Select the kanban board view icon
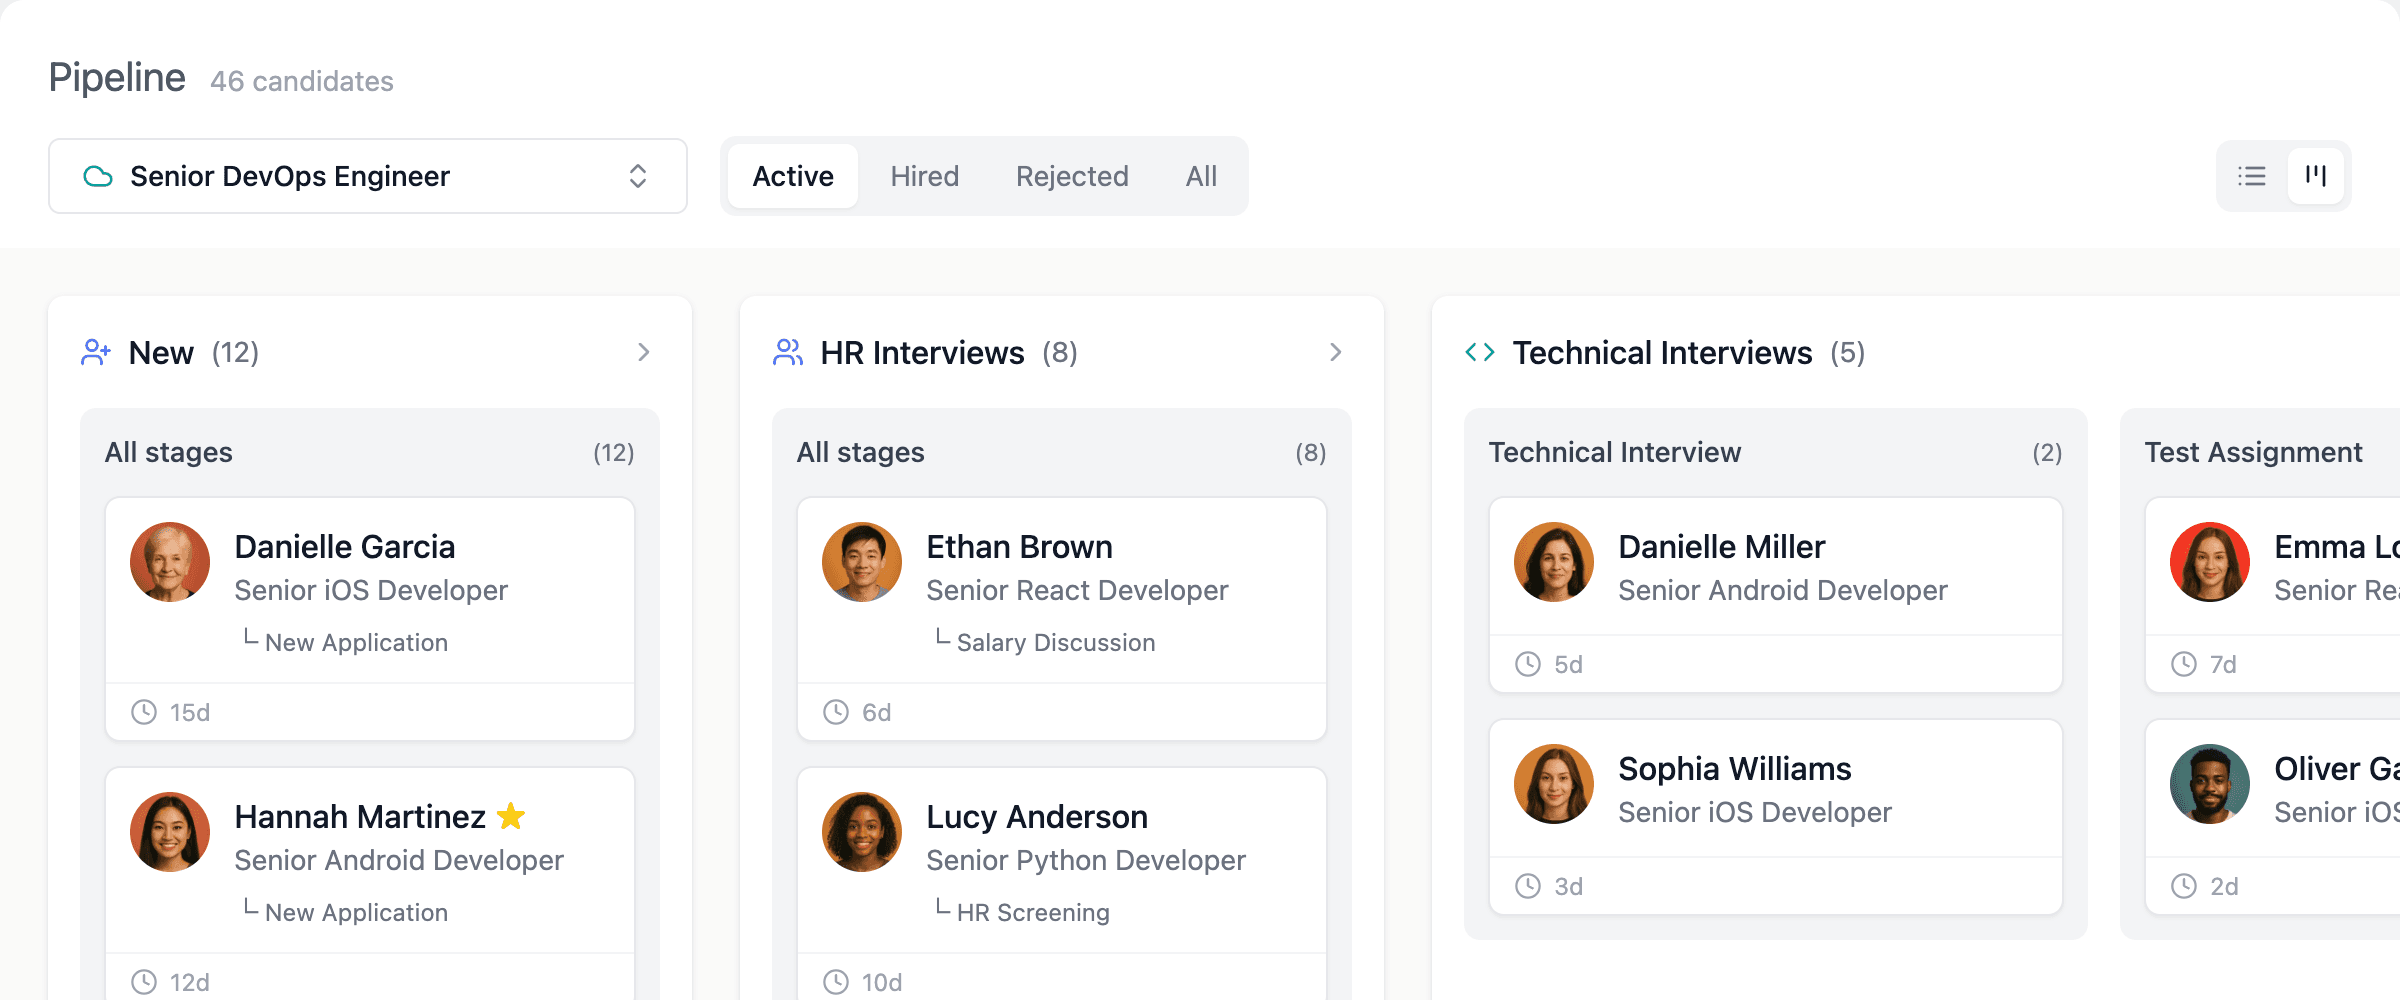 click(x=2317, y=176)
